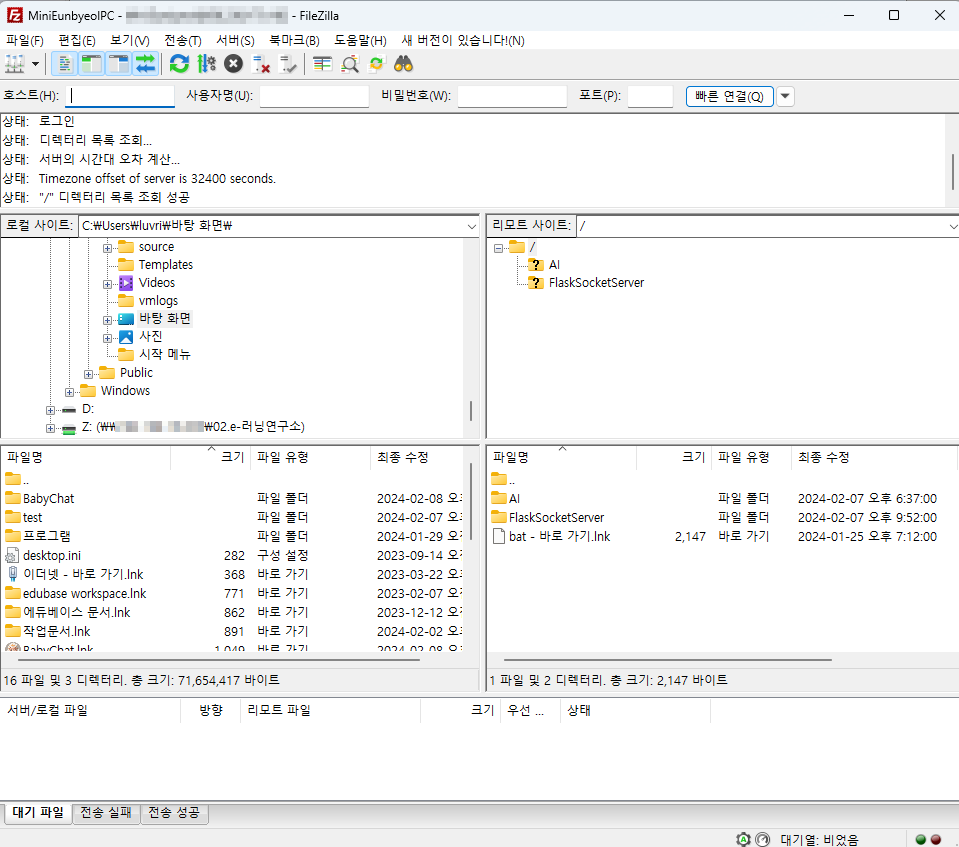The width and height of the screenshot is (959, 847).
Task: Switch to the 전송 성공 tab
Action: click(174, 812)
